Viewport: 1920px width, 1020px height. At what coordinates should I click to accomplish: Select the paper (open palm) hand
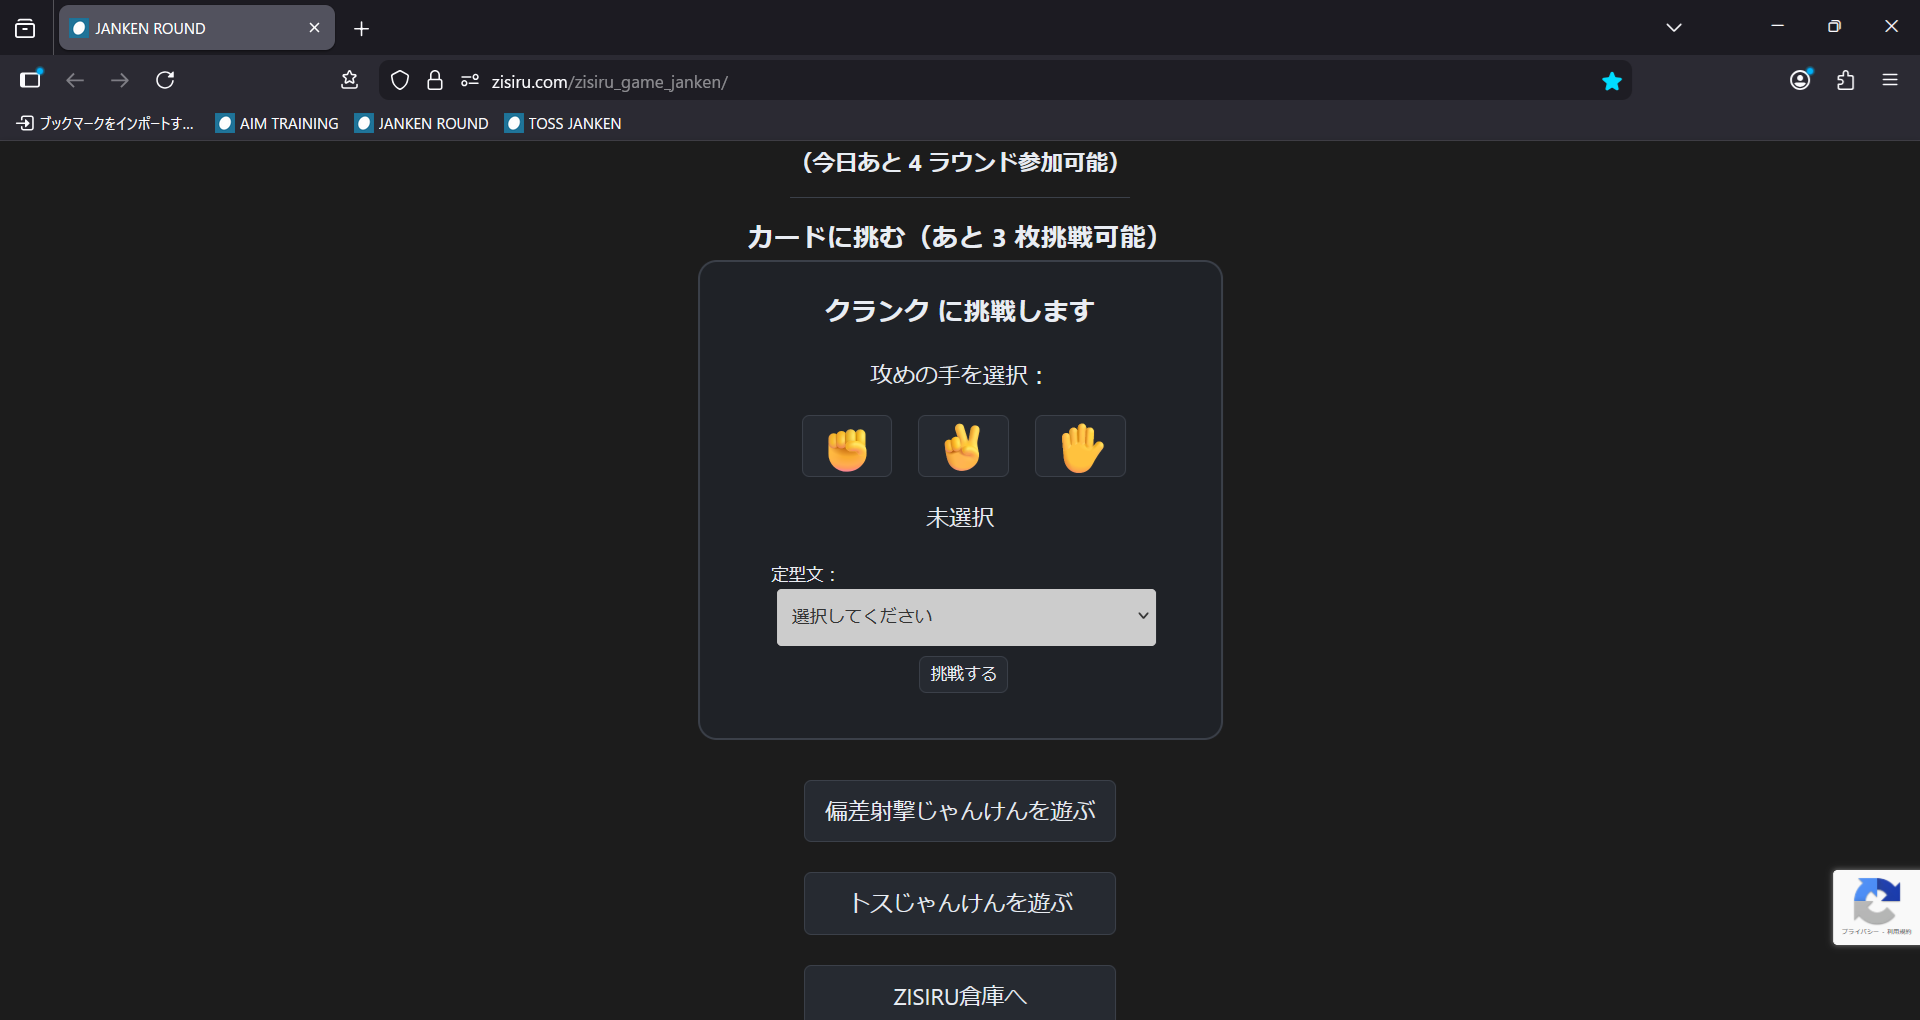pyautogui.click(x=1080, y=446)
